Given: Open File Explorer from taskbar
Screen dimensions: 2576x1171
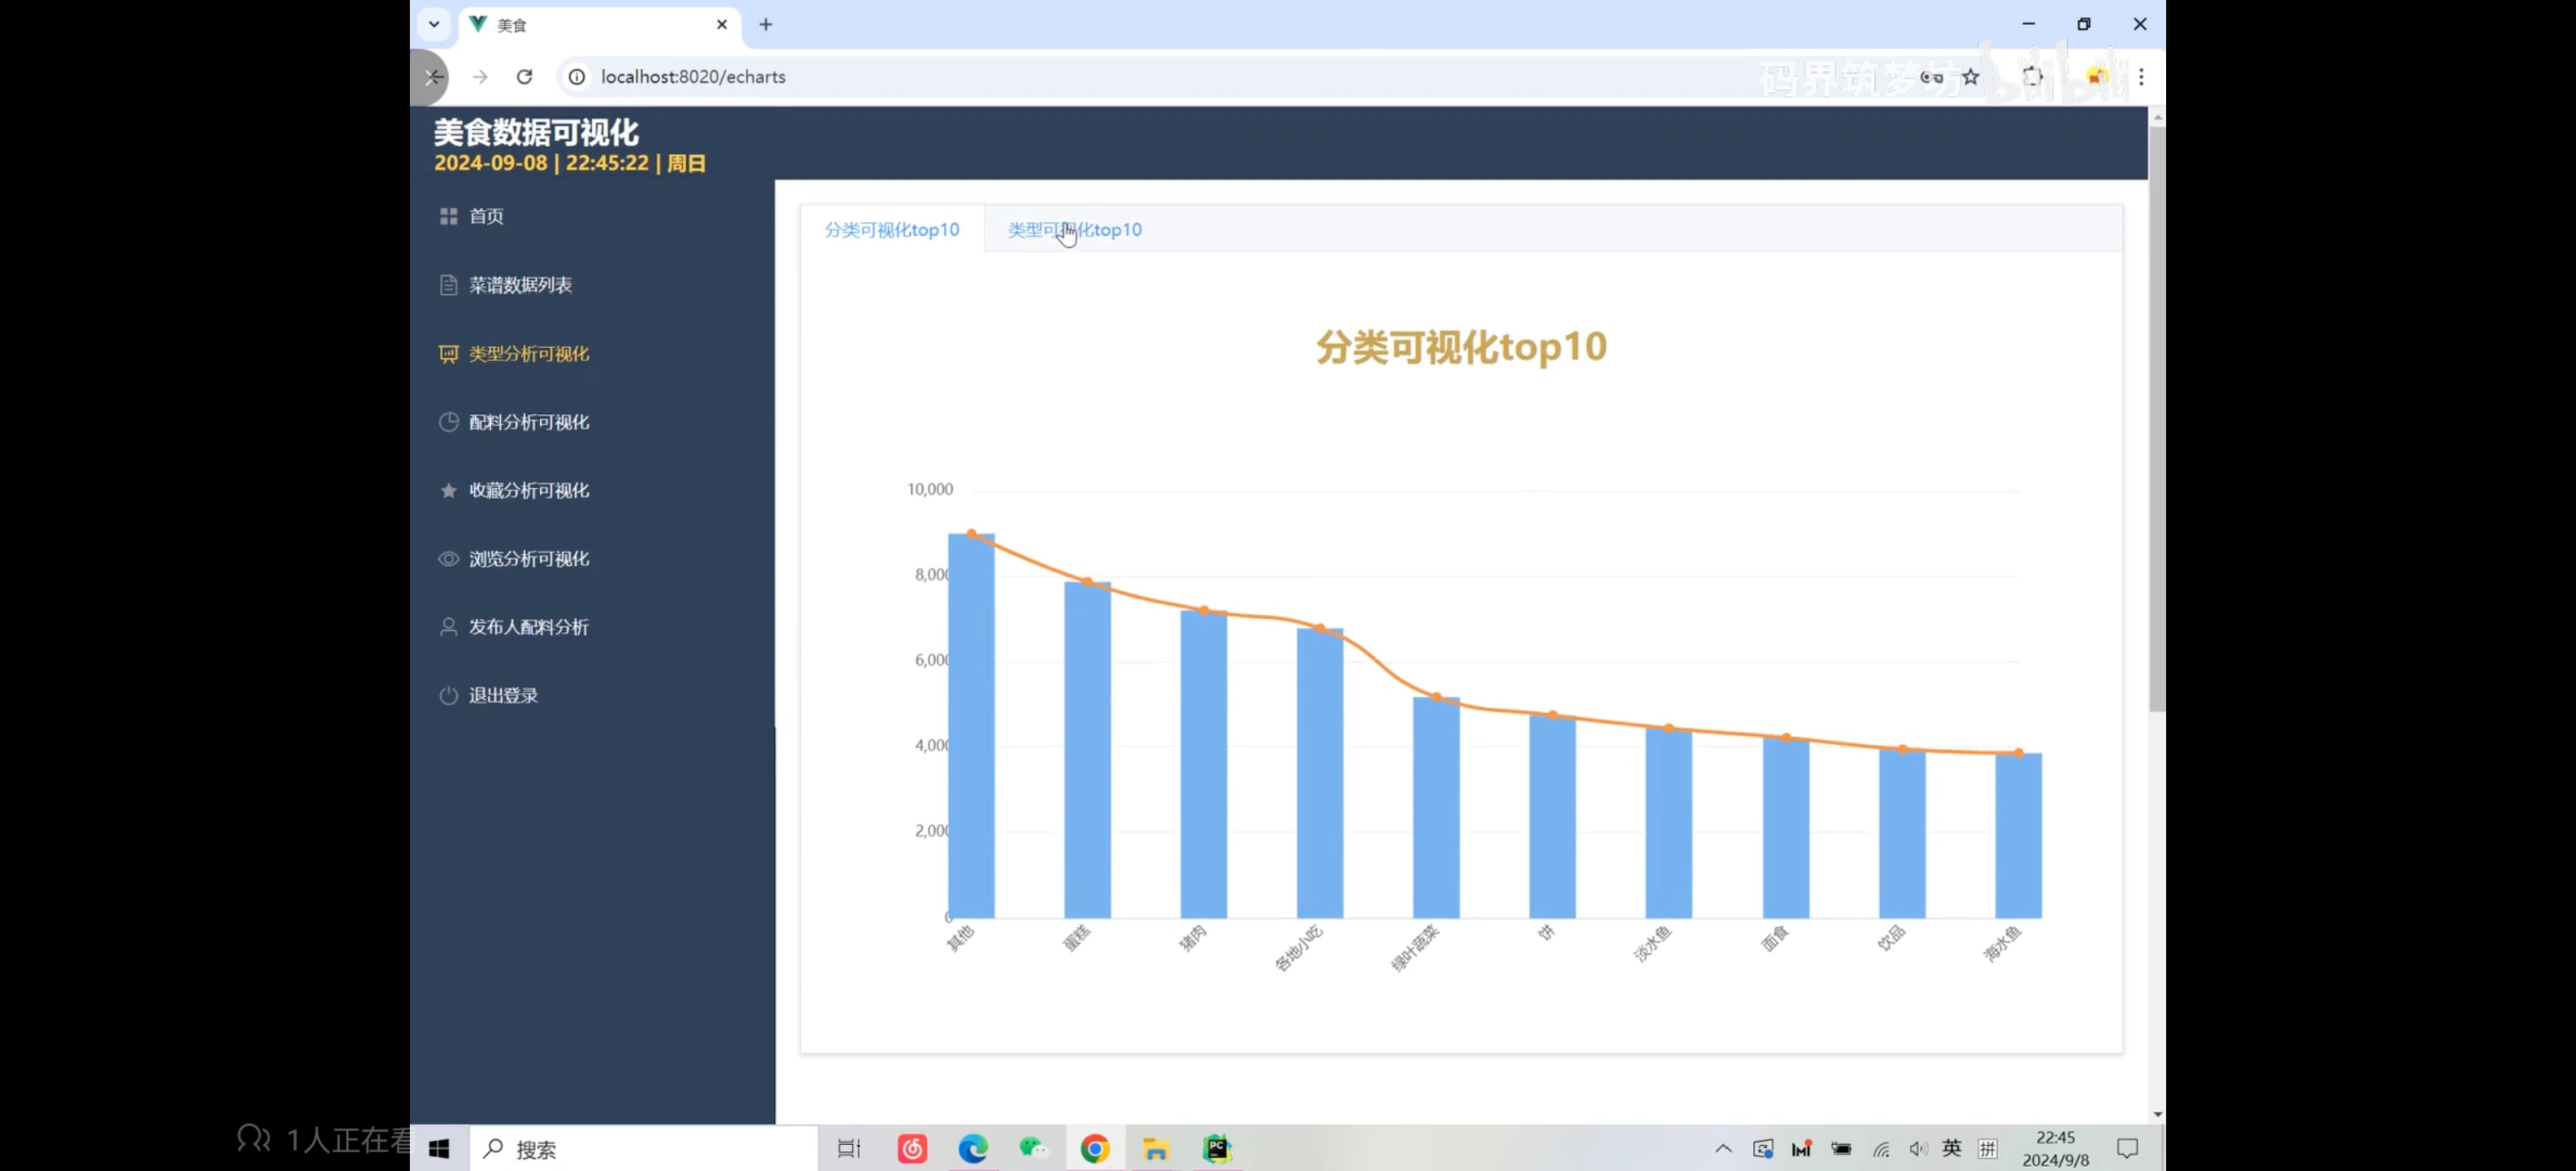Looking at the screenshot, I should [x=1156, y=1149].
